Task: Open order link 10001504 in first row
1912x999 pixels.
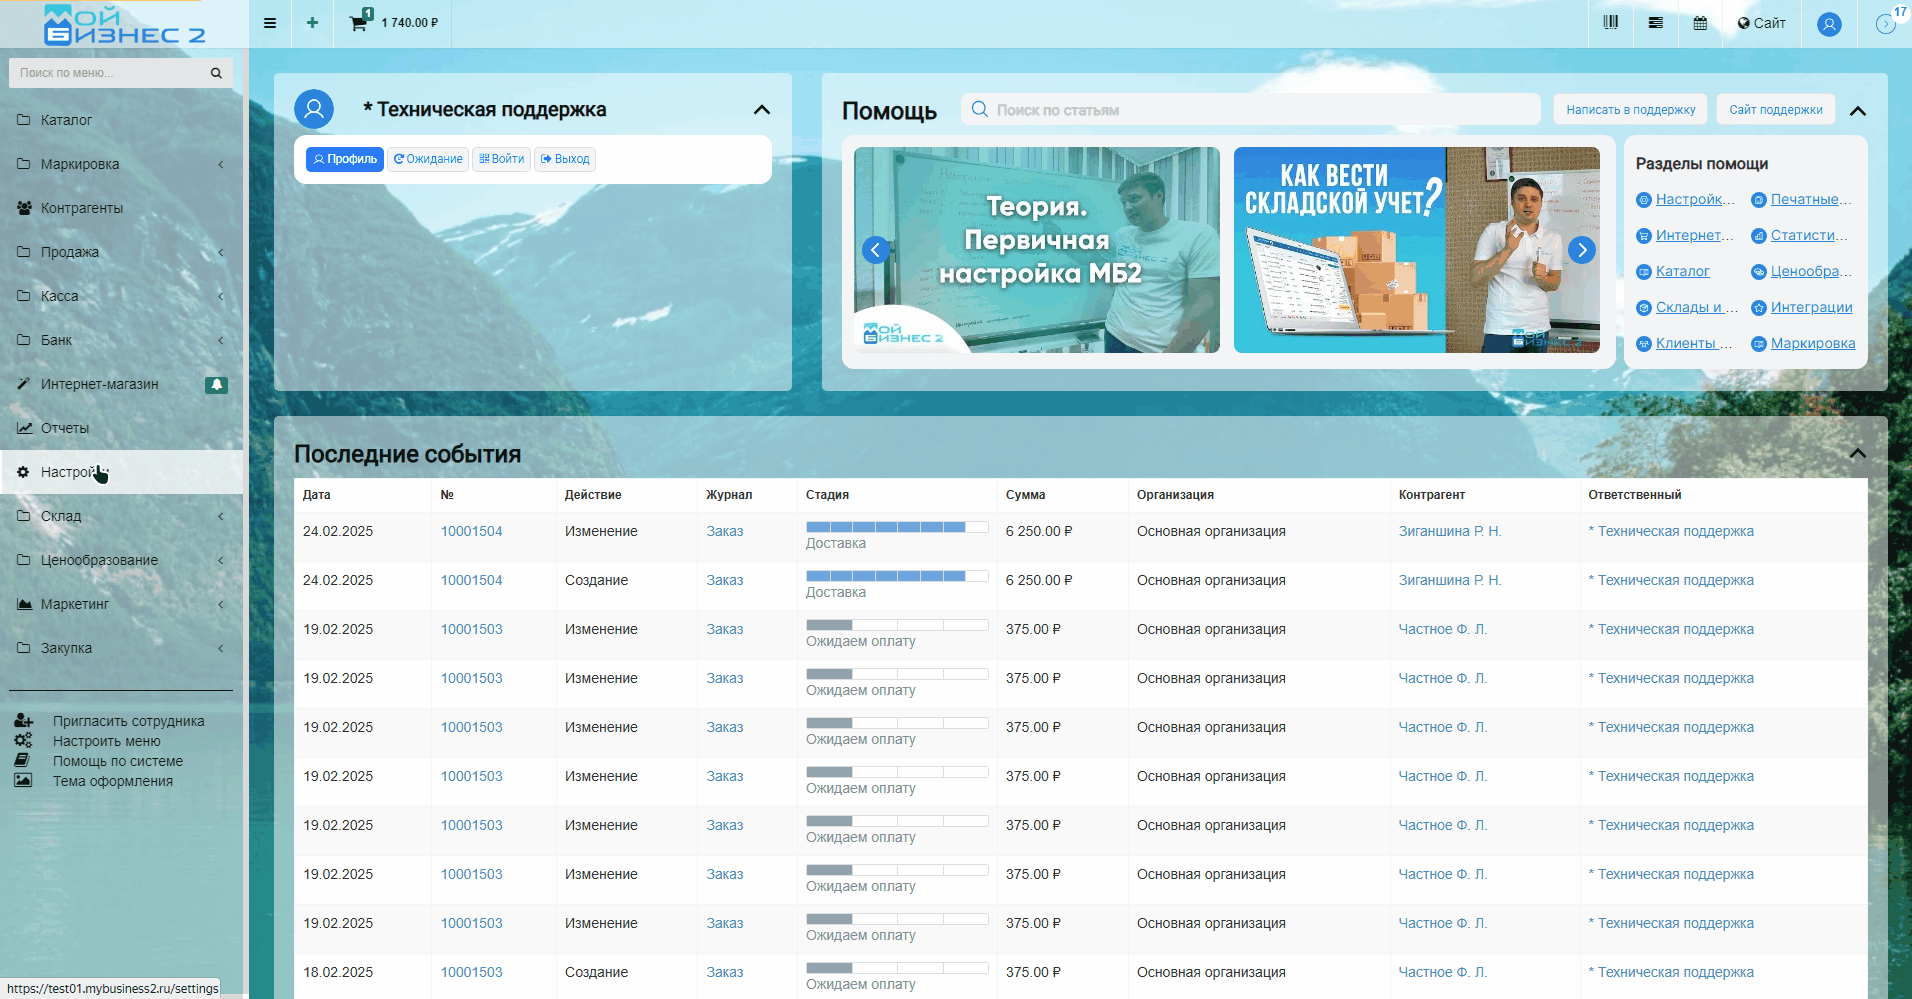Action: tap(471, 532)
